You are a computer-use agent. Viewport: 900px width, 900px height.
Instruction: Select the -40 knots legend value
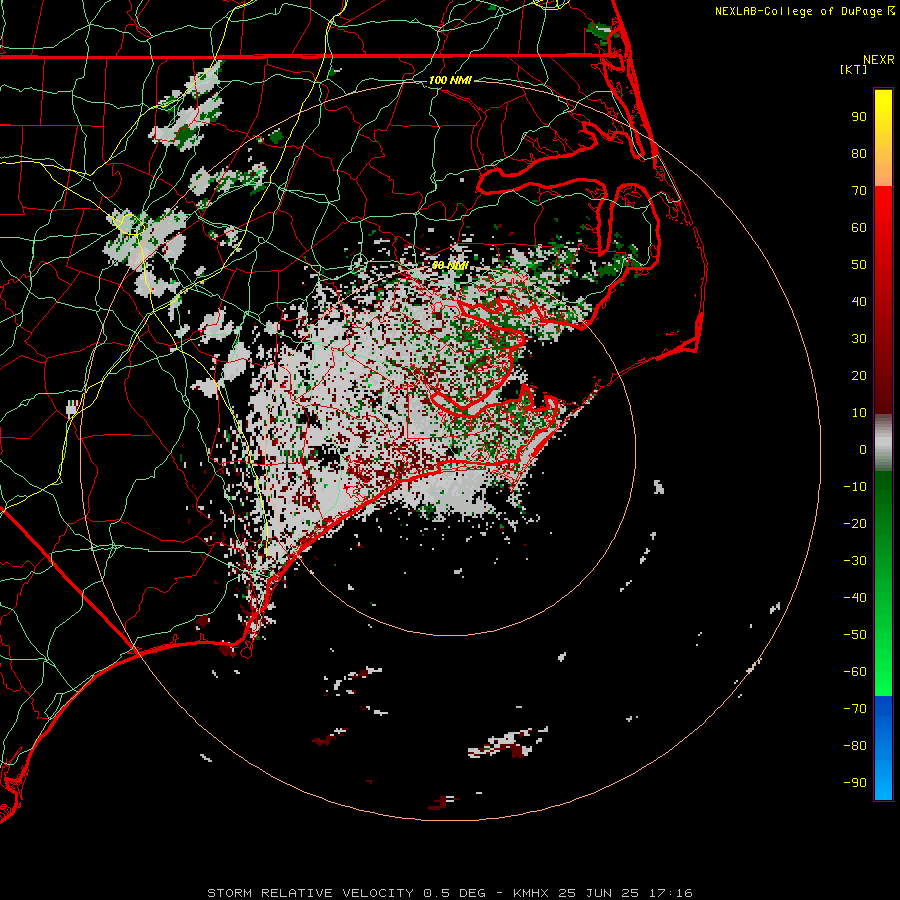click(855, 598)
